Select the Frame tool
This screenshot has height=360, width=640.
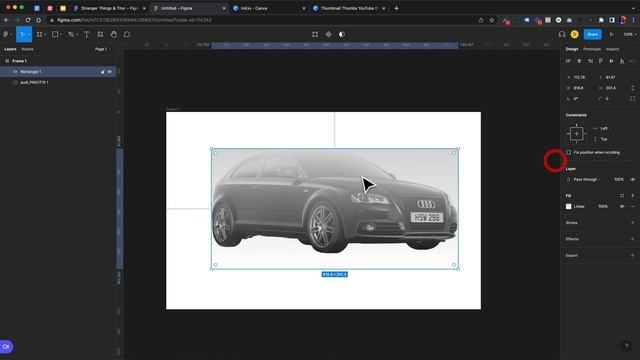point(39,35)
